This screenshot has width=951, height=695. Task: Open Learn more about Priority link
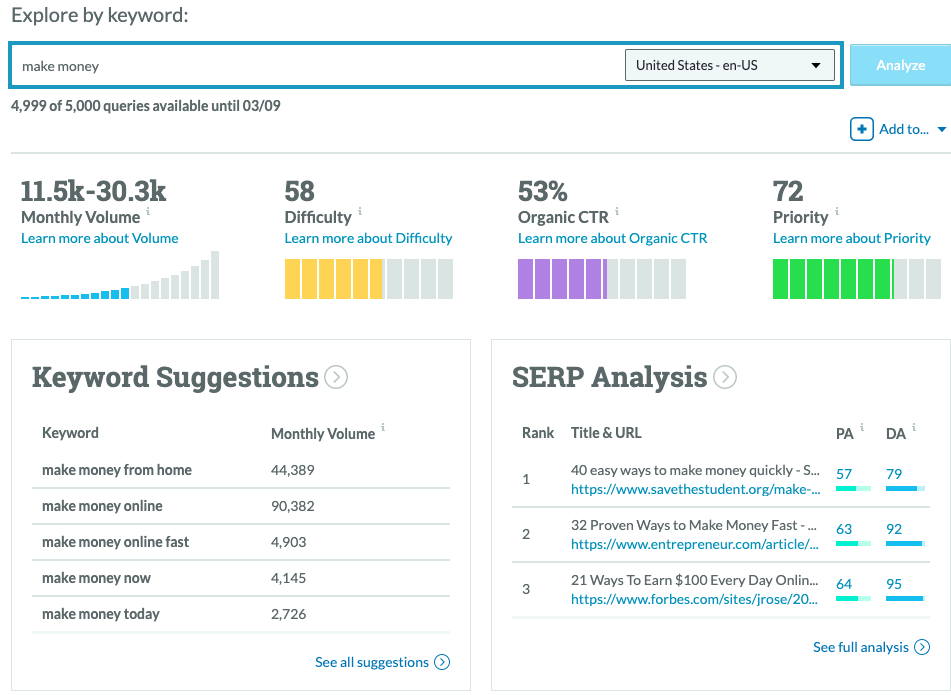click(852, 238)
